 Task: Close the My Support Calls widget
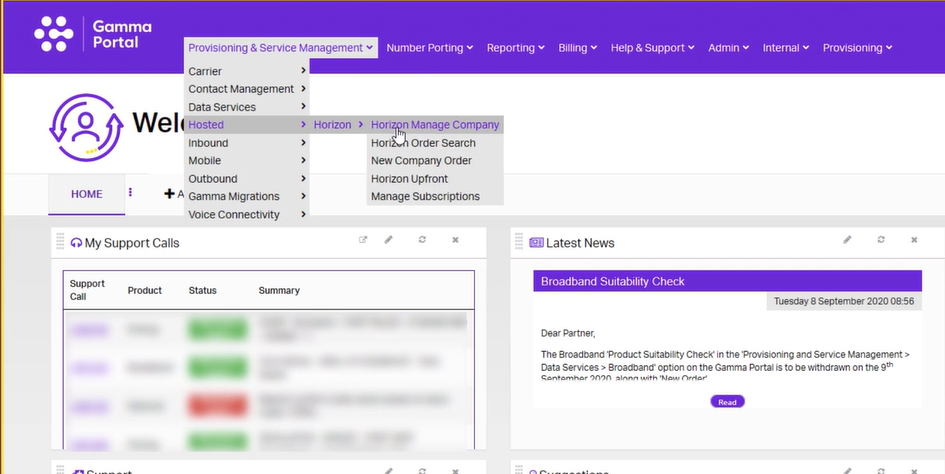pos(456,239)
